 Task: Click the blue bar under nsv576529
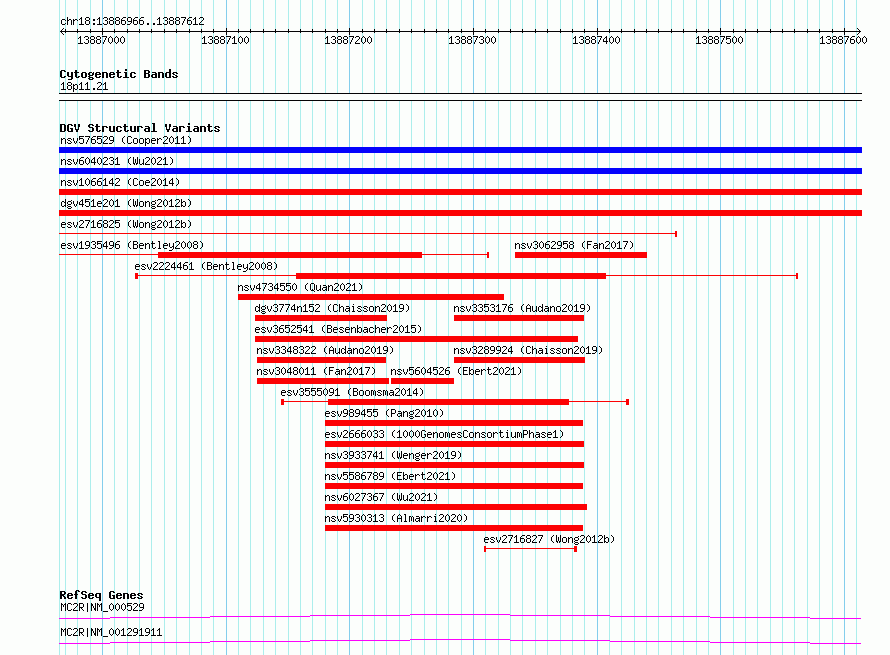[x=460, y=150]
